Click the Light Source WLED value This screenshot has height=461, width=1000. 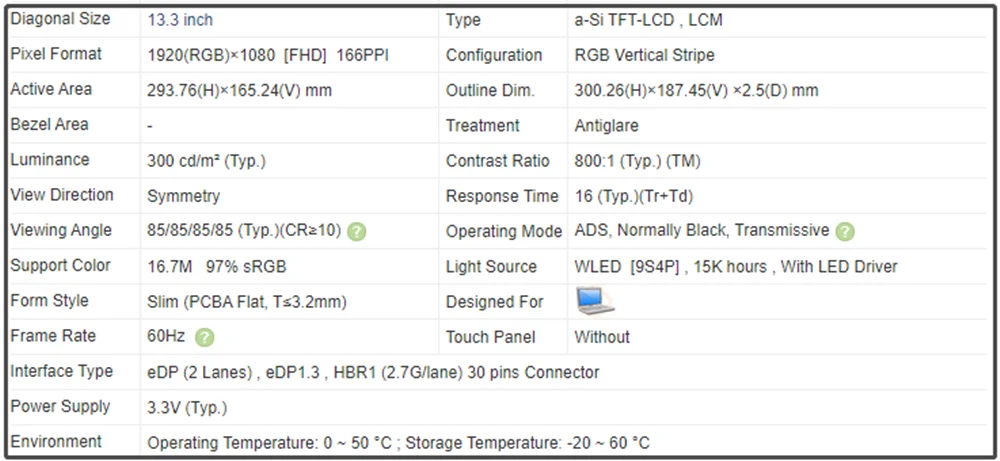click(735, 266)
